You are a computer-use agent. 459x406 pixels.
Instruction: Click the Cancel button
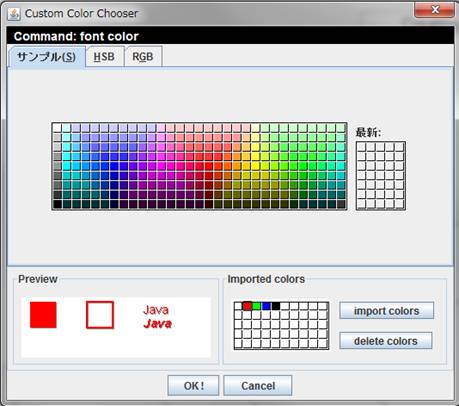pyautogui.click(x=258, y=386)
